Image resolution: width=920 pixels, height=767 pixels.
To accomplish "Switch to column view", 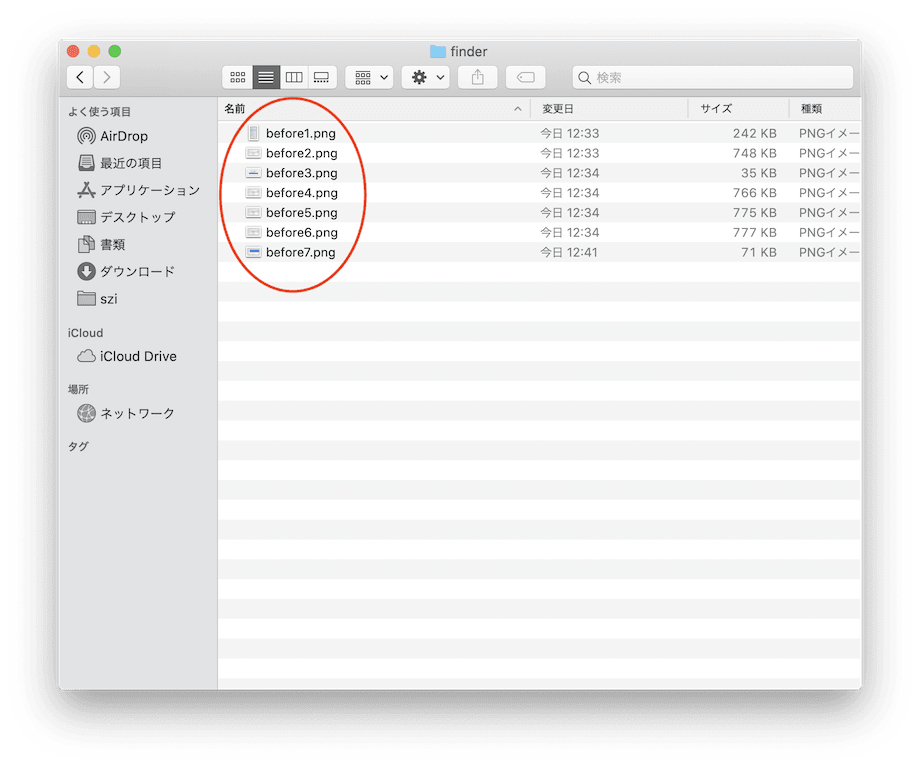I will click(294, 77).
